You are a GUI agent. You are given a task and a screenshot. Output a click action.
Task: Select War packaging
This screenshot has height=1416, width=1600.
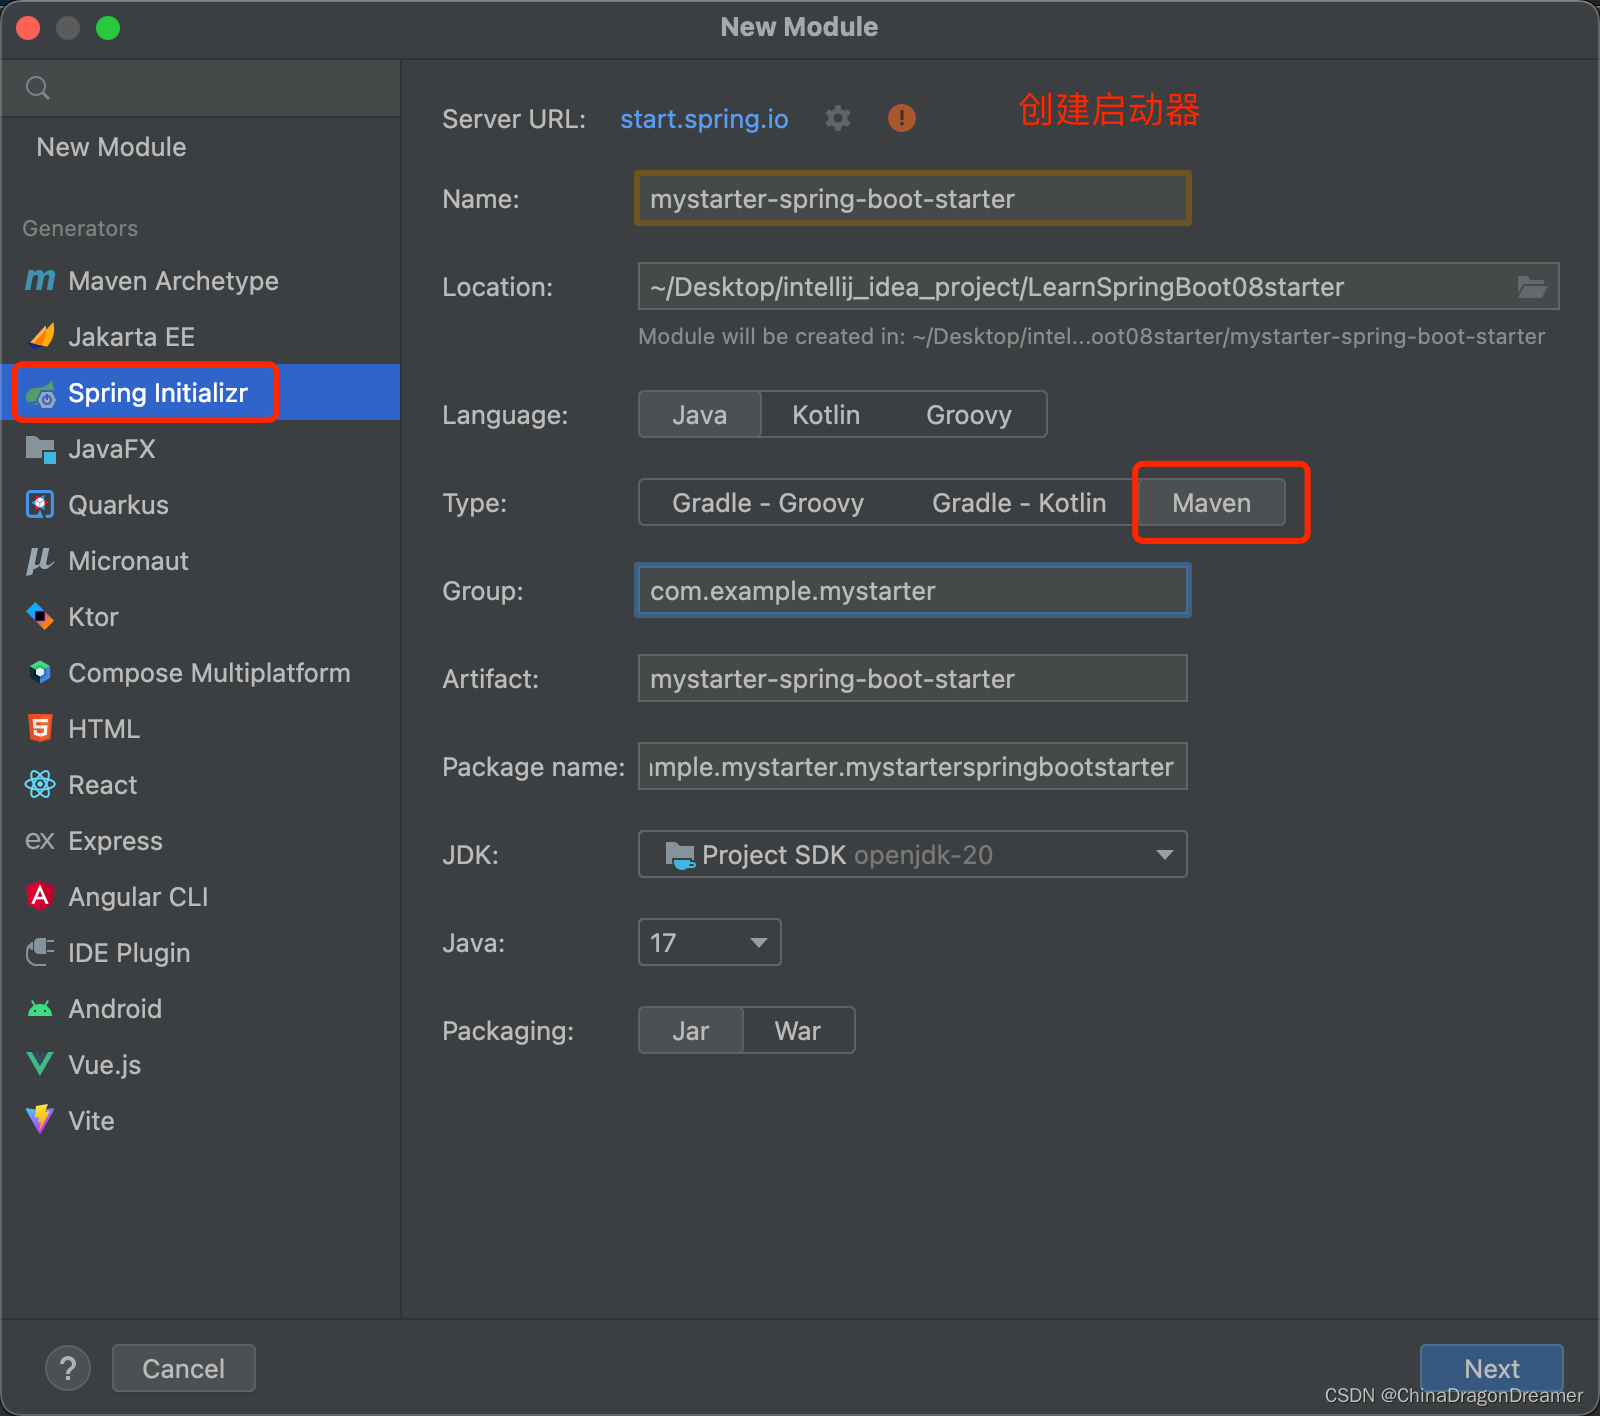tap(798, 1030)
